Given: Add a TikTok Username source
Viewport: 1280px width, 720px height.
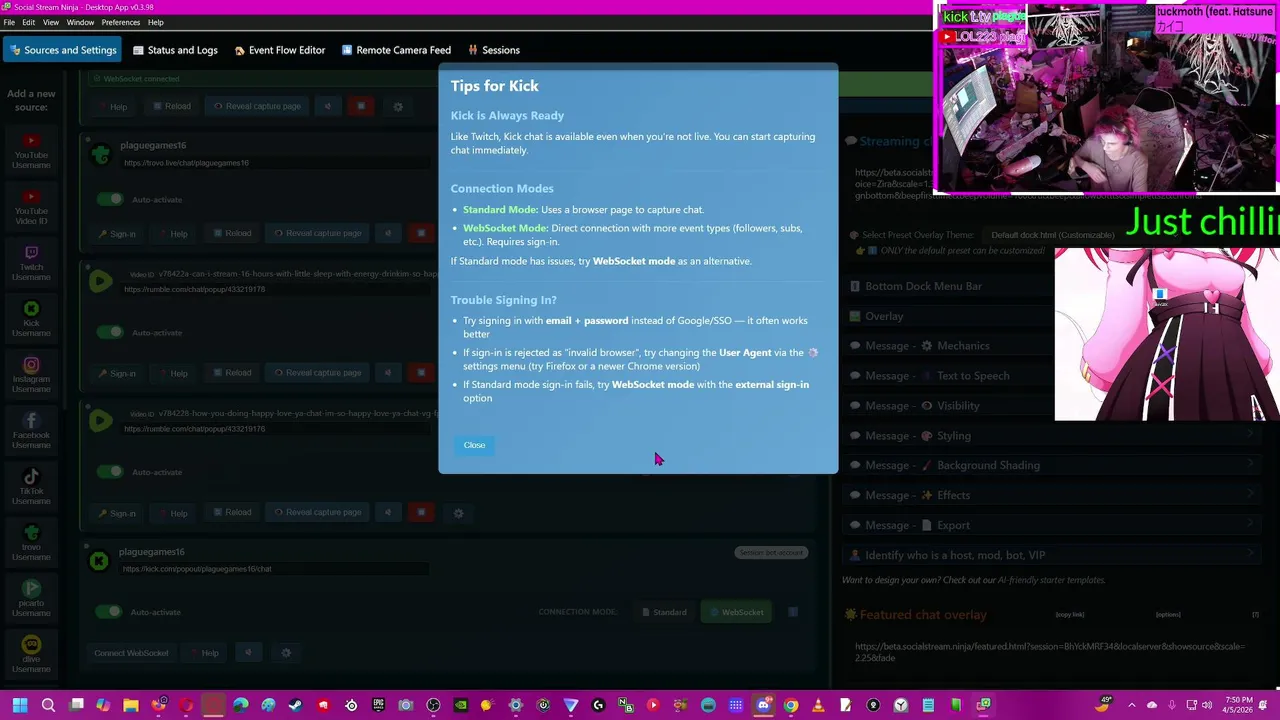Looking at the screenshot, I should click(x=31, y=488).
